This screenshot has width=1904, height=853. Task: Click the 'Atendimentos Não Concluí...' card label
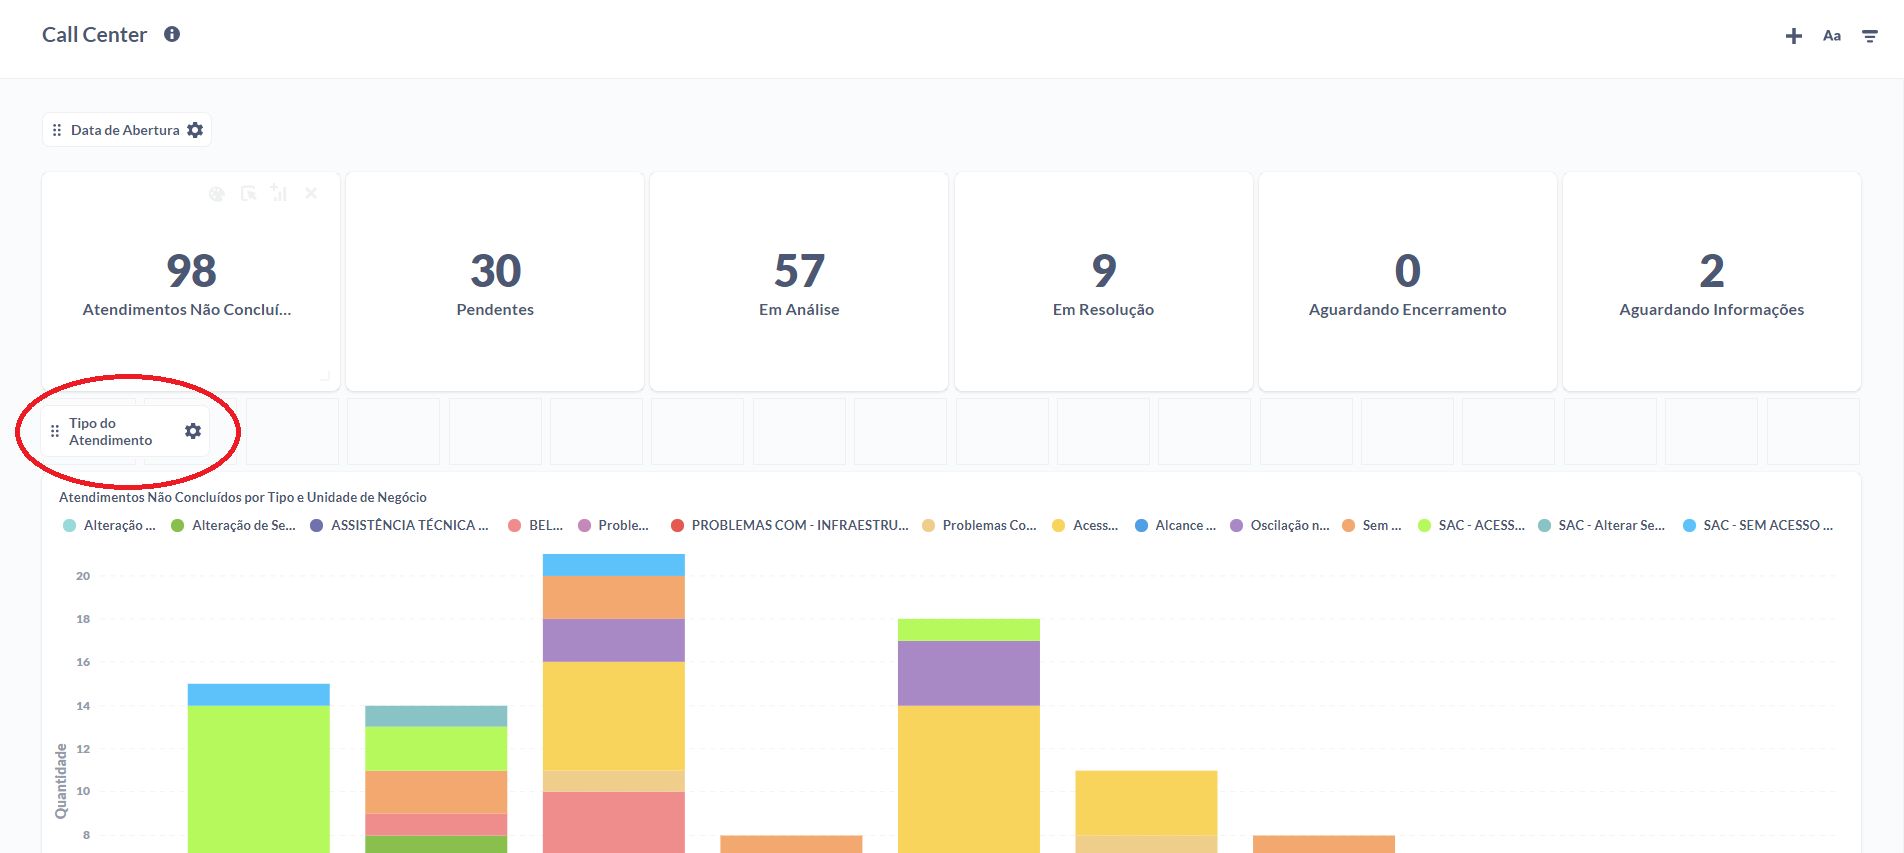187,310
